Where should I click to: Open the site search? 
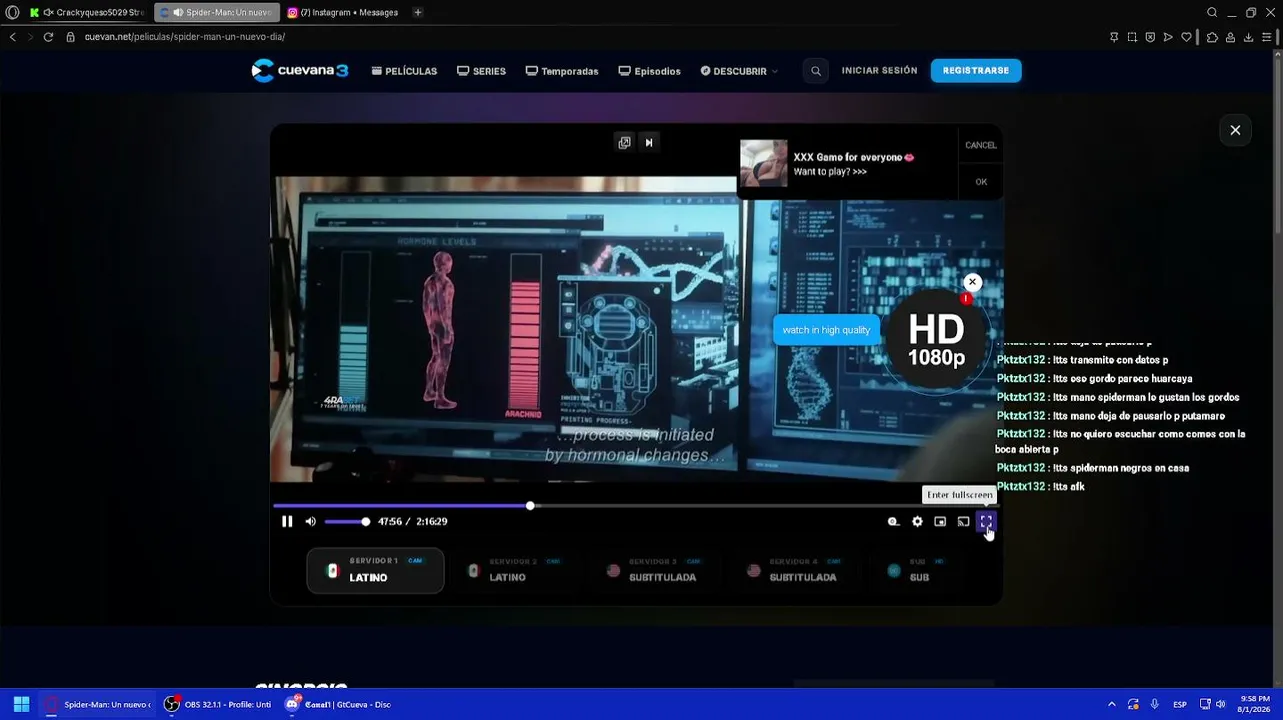coord(816,71)
